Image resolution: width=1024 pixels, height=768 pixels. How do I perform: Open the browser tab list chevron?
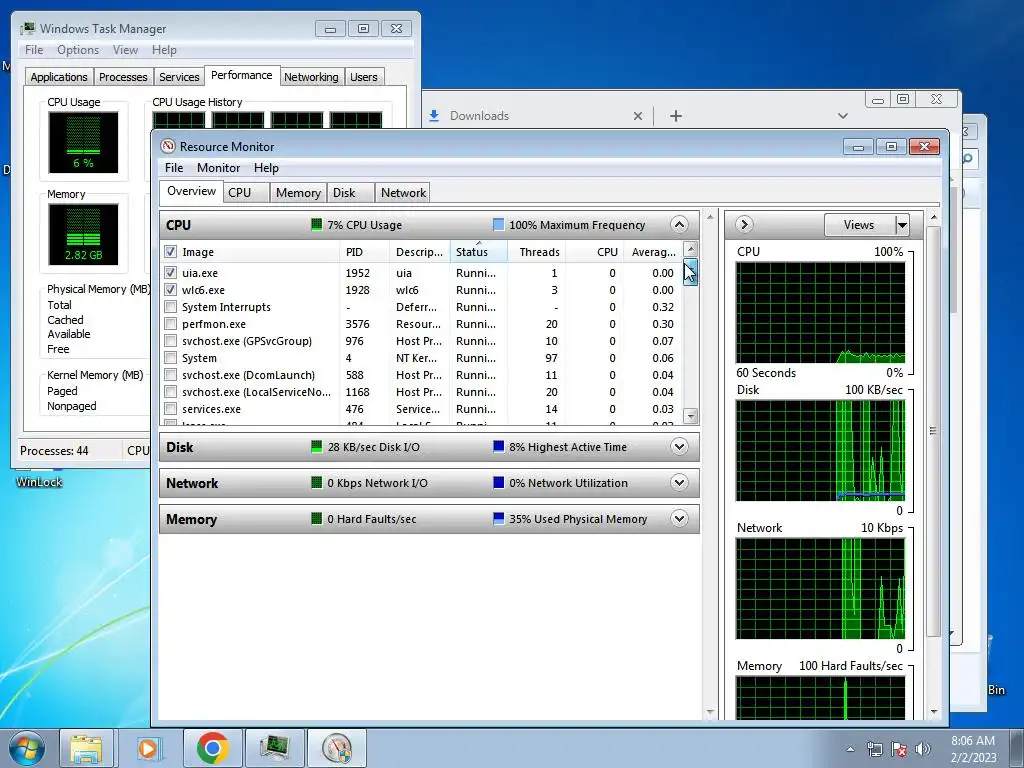pos(842,116)
